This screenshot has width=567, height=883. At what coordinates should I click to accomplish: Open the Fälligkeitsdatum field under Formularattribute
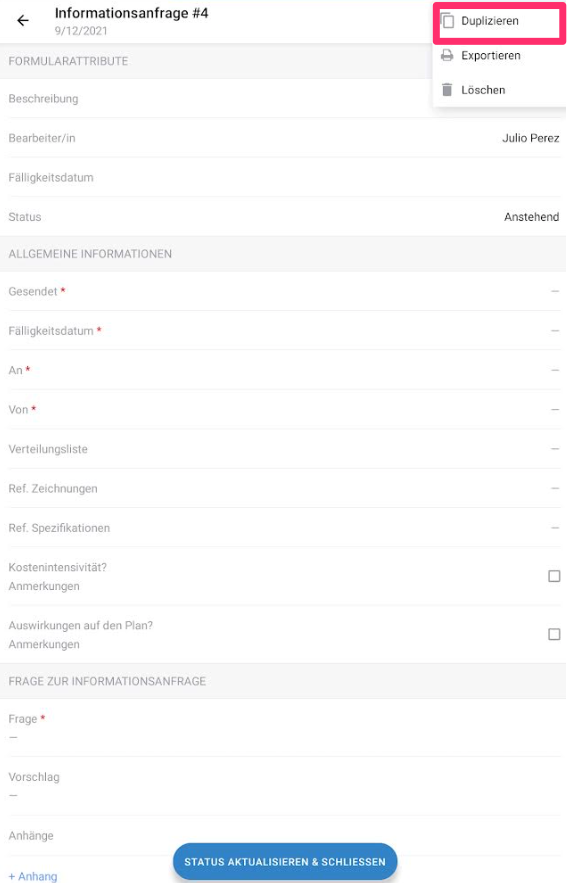(283, 177)
